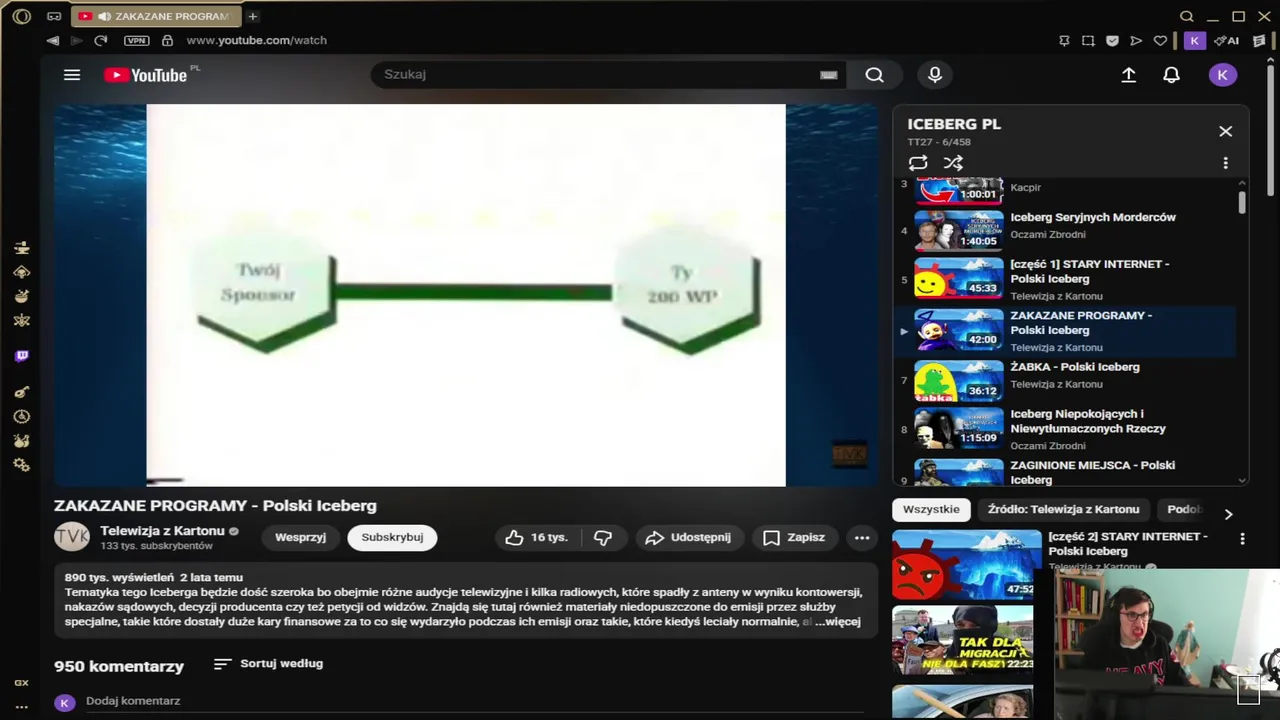Image resolution: width=1280 pixels, height=720 pixels.
Task: Click the ZAKAZANE PROGRAMY playlist entry
Action: (1068, 331)
